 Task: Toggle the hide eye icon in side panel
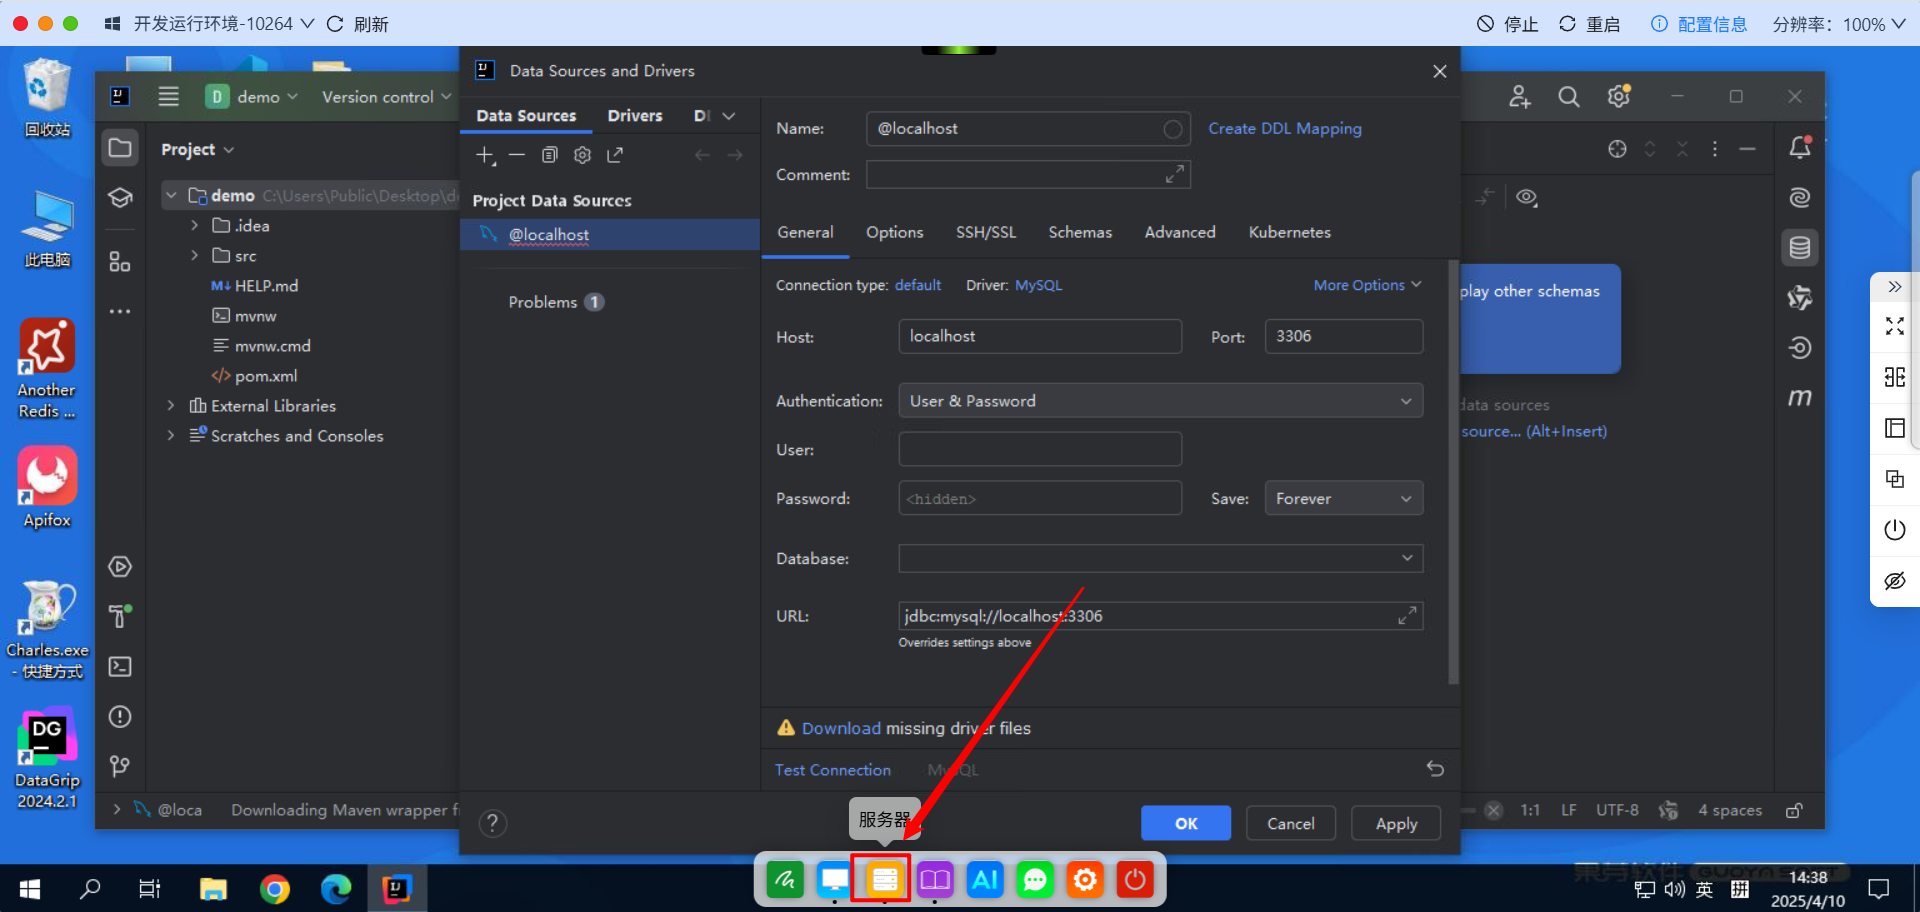pos(1895,581)
